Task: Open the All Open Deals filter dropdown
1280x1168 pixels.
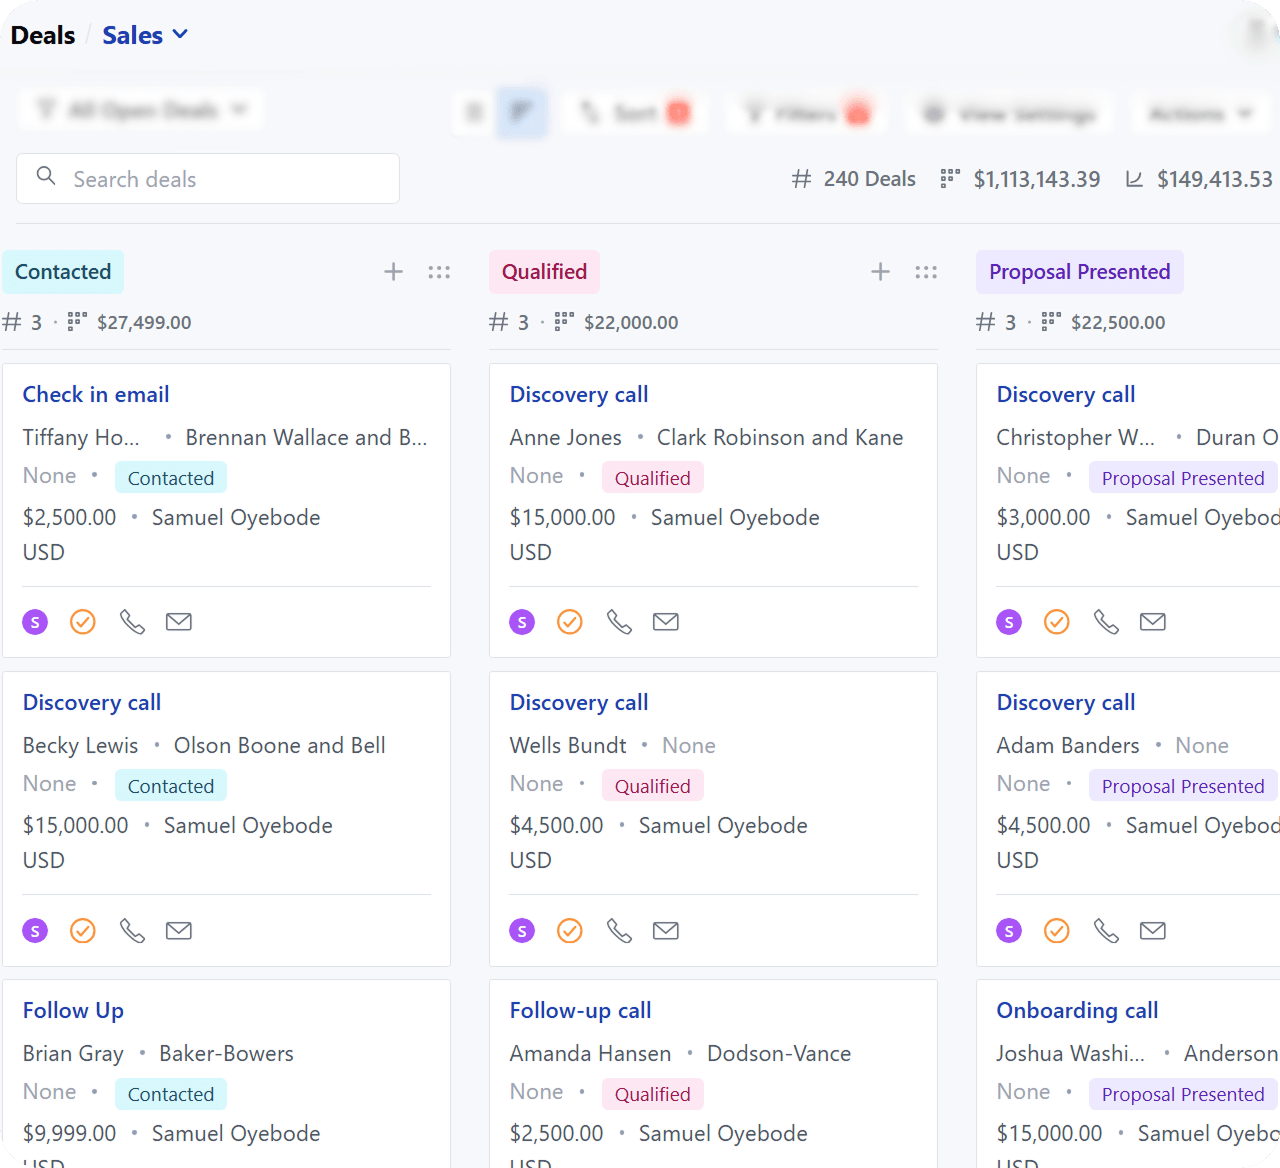Action: [x=141, y=109]
